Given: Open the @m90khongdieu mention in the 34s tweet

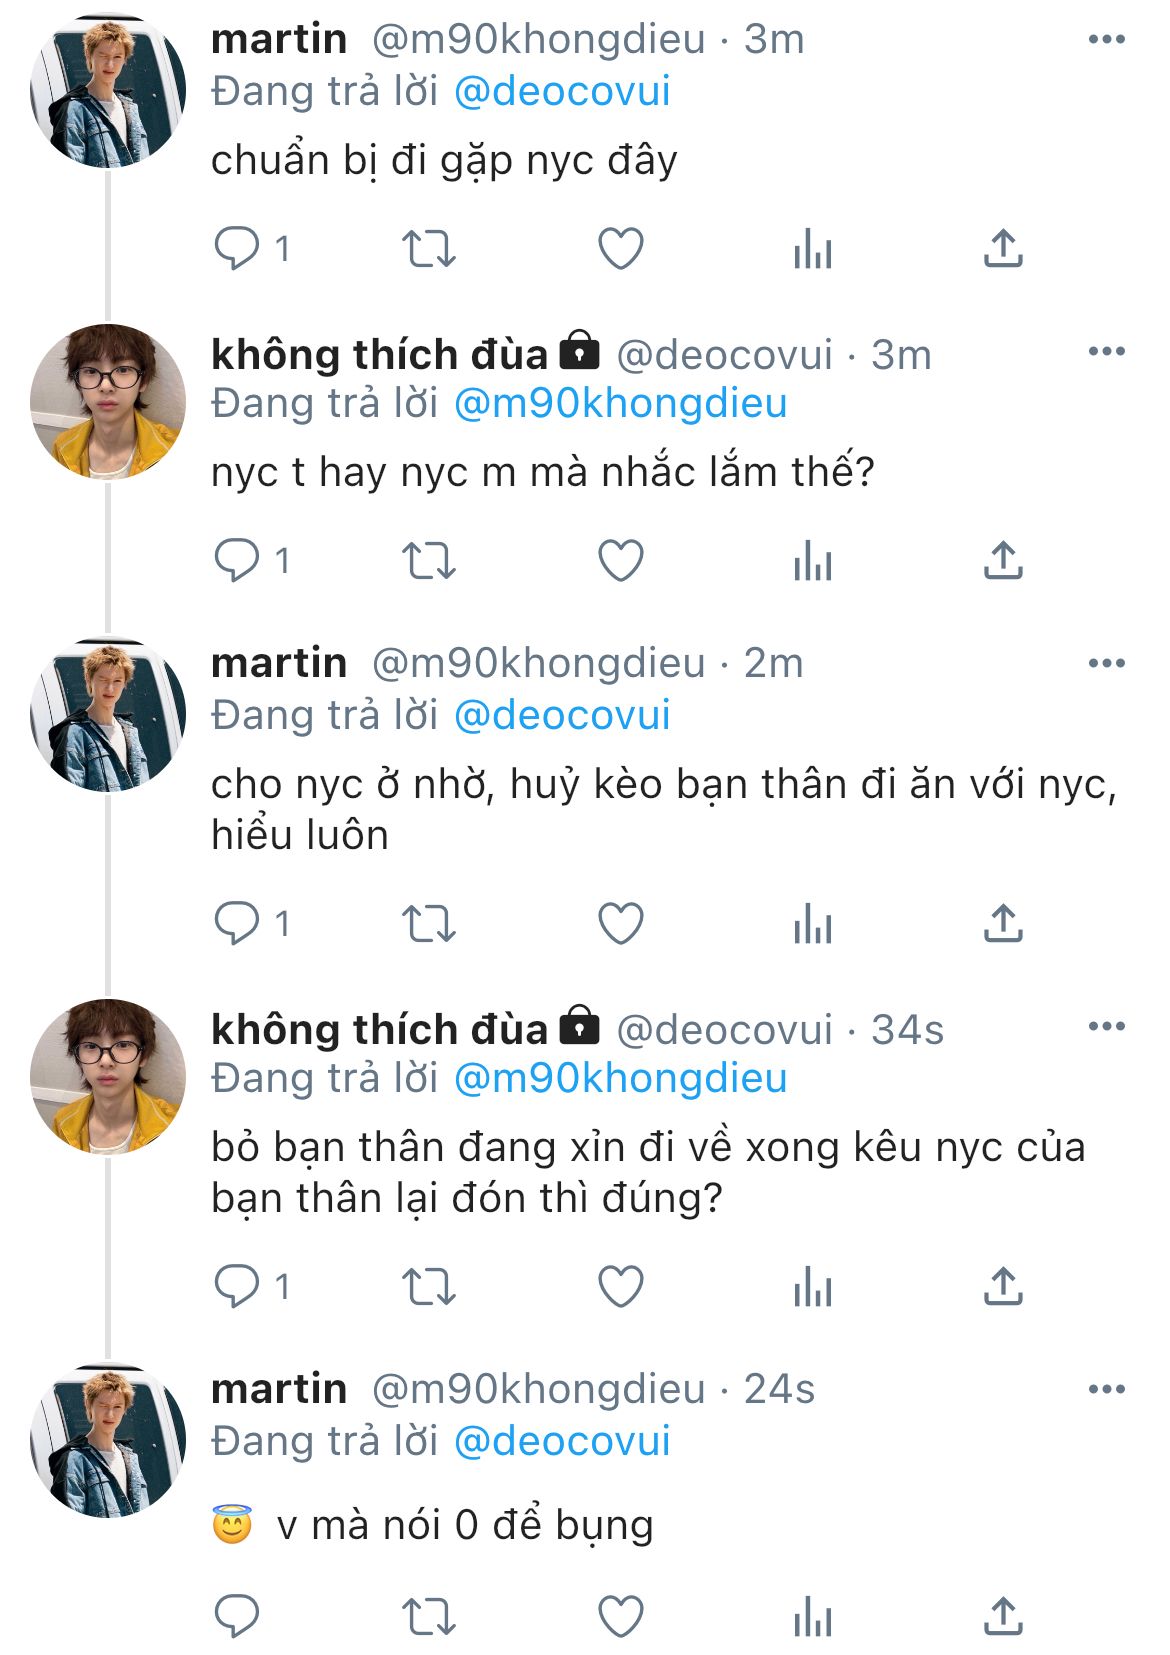Looking at the screenshot, I should [x=620, y=1079].
